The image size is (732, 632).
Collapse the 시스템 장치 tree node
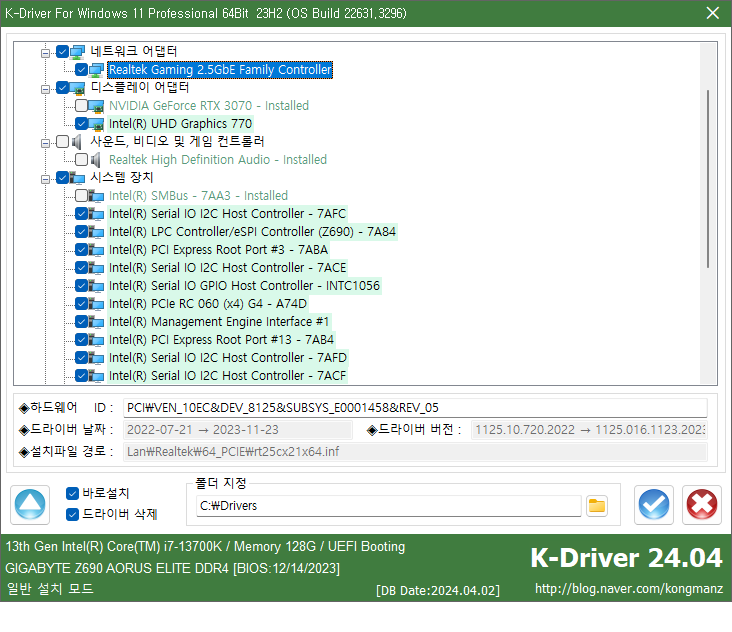tap(45, 179)
